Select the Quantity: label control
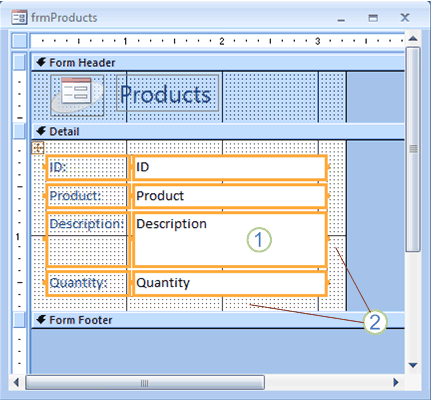Screen dimensions: 432x401 point(87,283)
